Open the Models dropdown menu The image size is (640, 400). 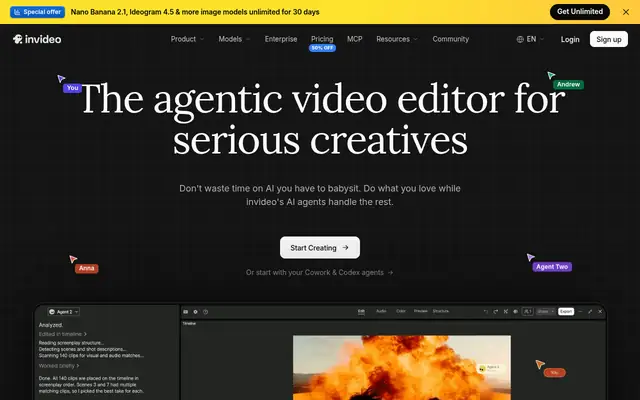[234, 39]
